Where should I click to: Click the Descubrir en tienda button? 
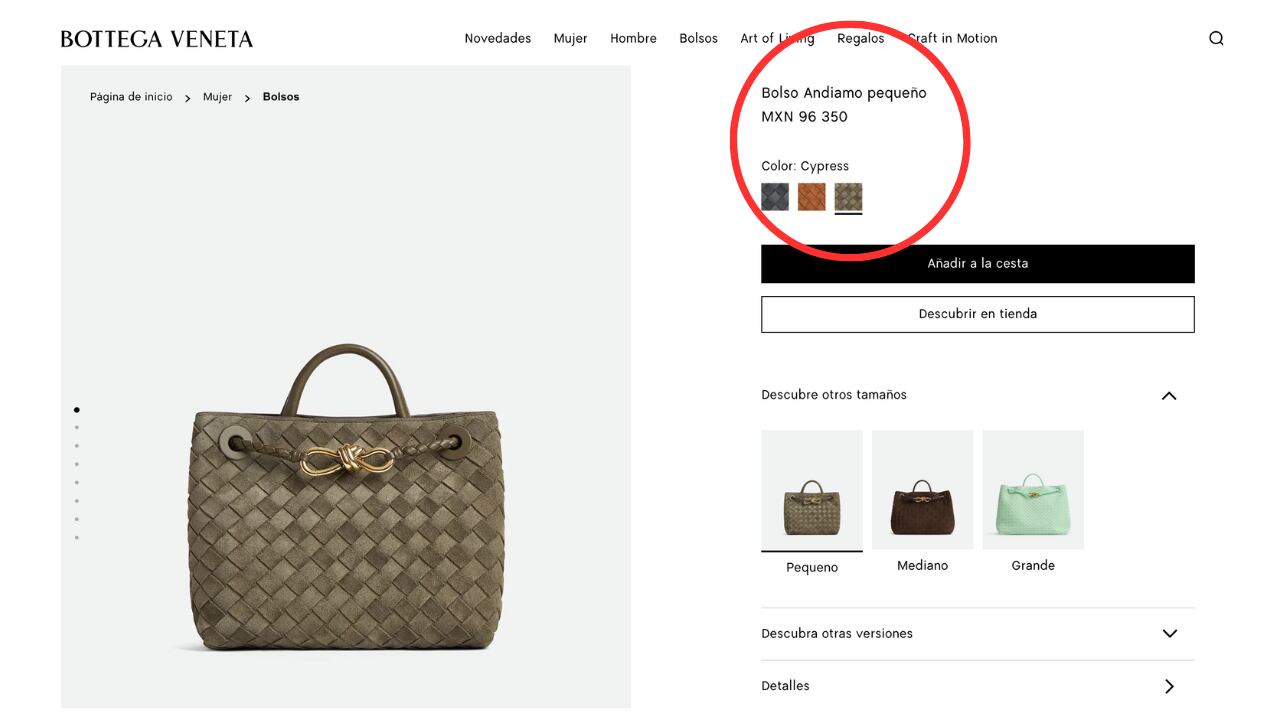[x=977, y=313]
